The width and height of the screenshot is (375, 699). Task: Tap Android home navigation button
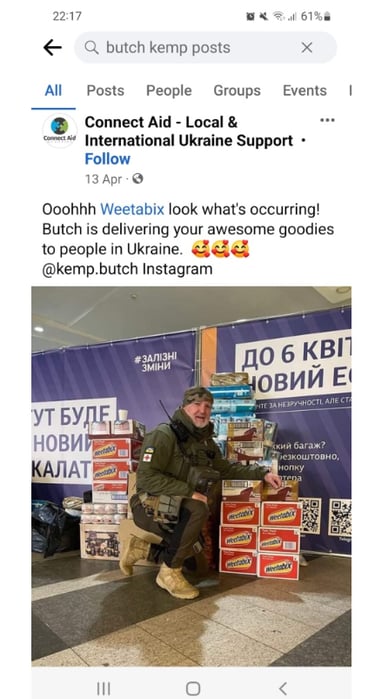[x=193, y=689]
